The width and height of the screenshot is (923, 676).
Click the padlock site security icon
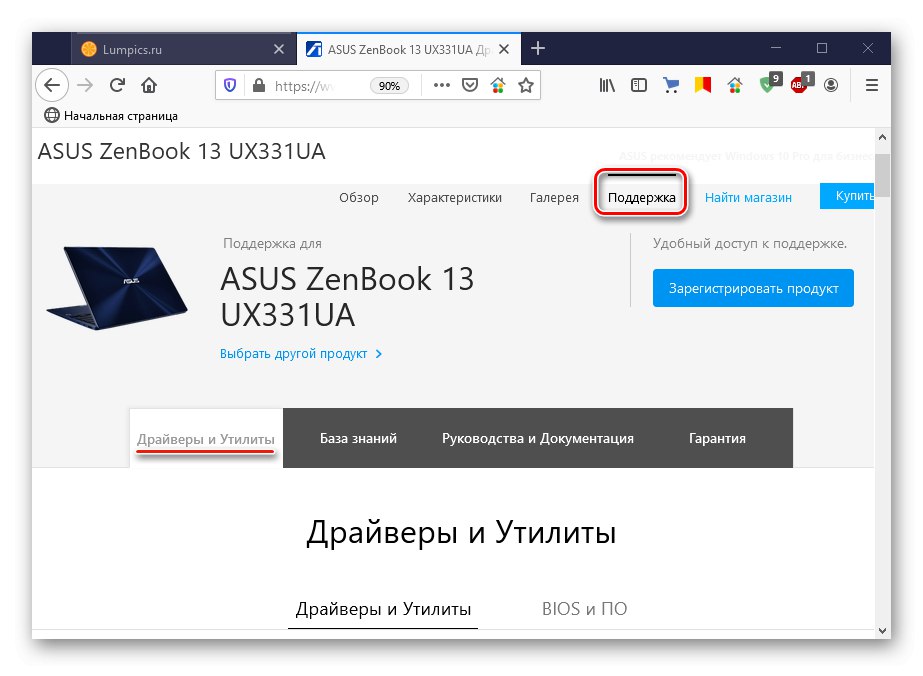[x=258, y=85]
